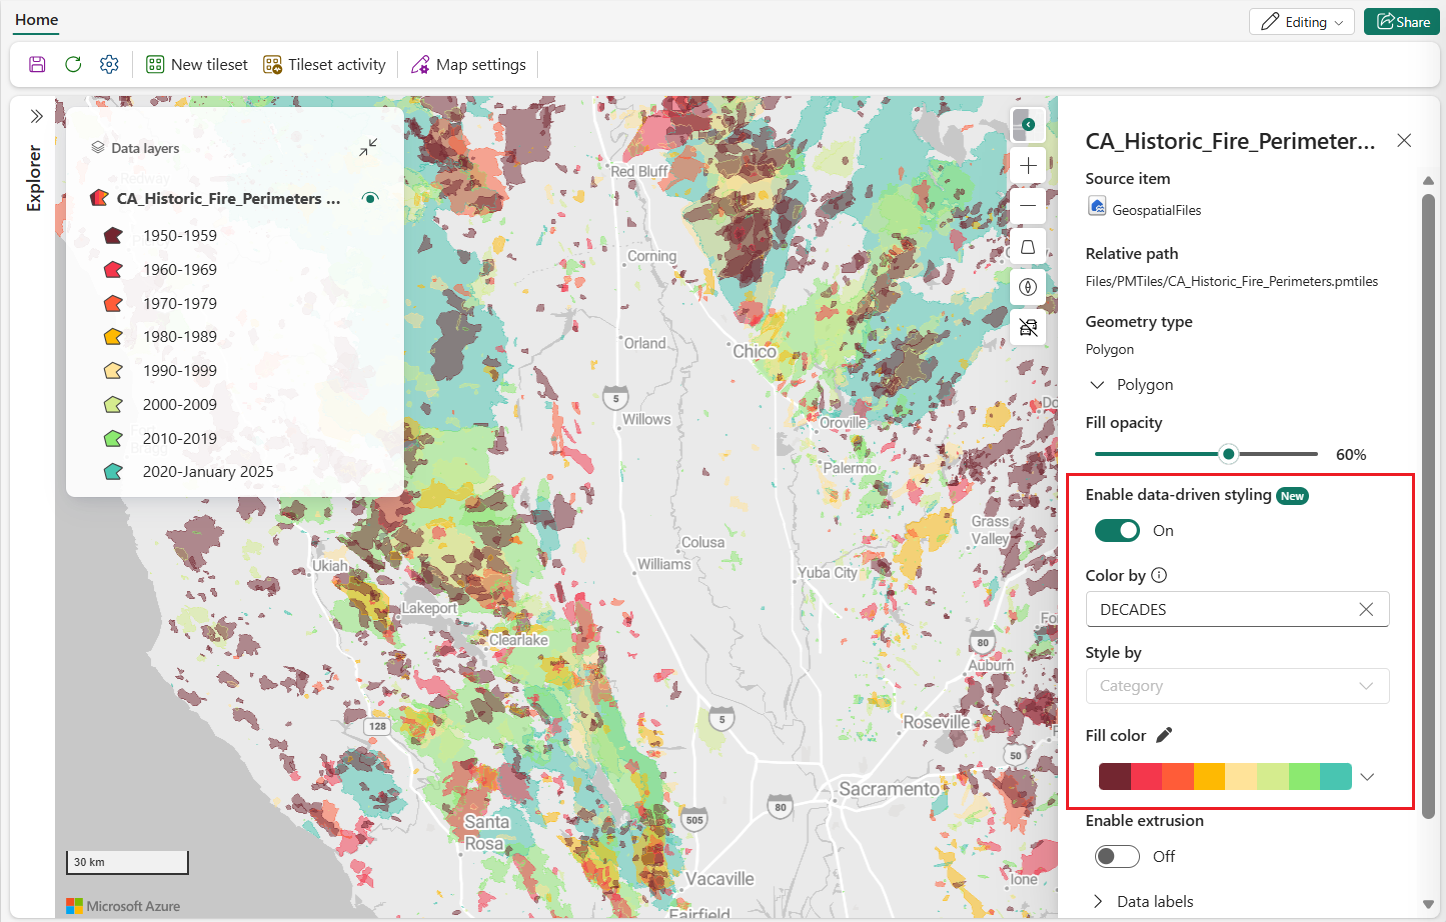Click the Yuba City label on the map
1446x922 pixels.
point(827,573)
